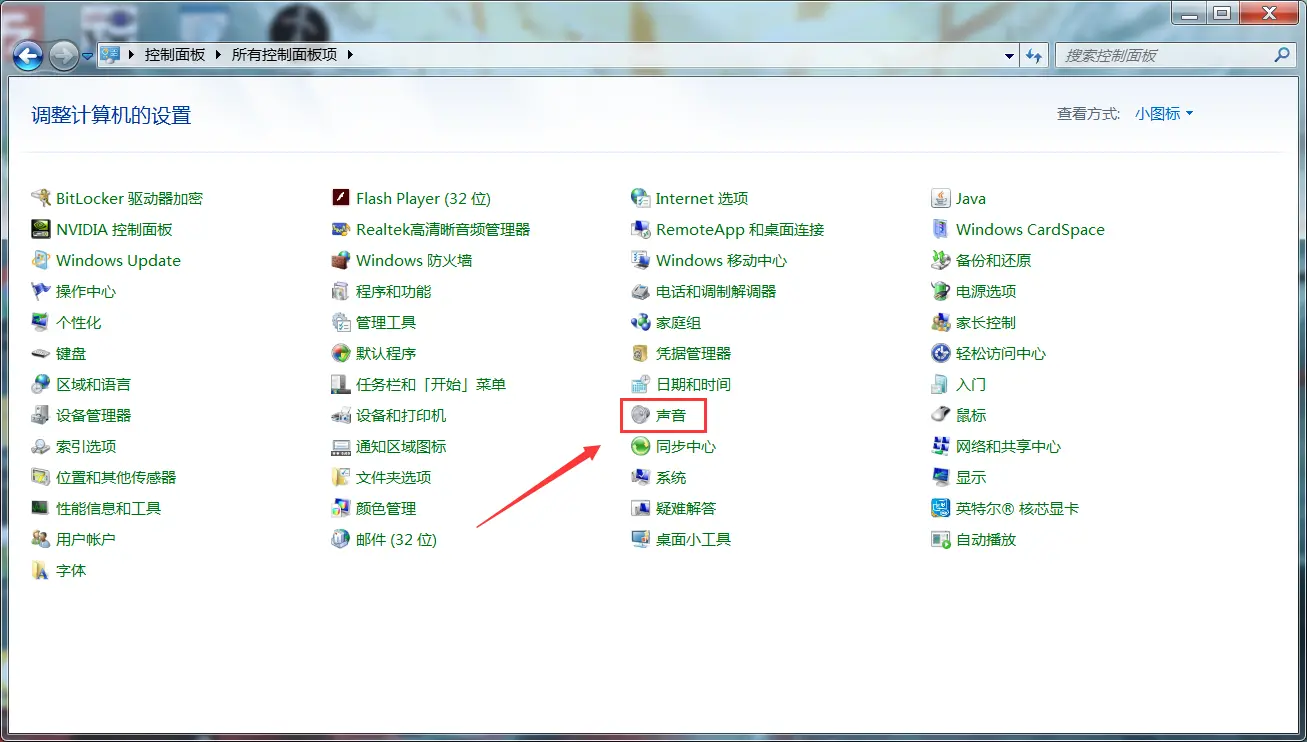Open the 桌面小工具 link
Image resolution: width=1307 pixels, height=742 pixels.
[693, 539]
